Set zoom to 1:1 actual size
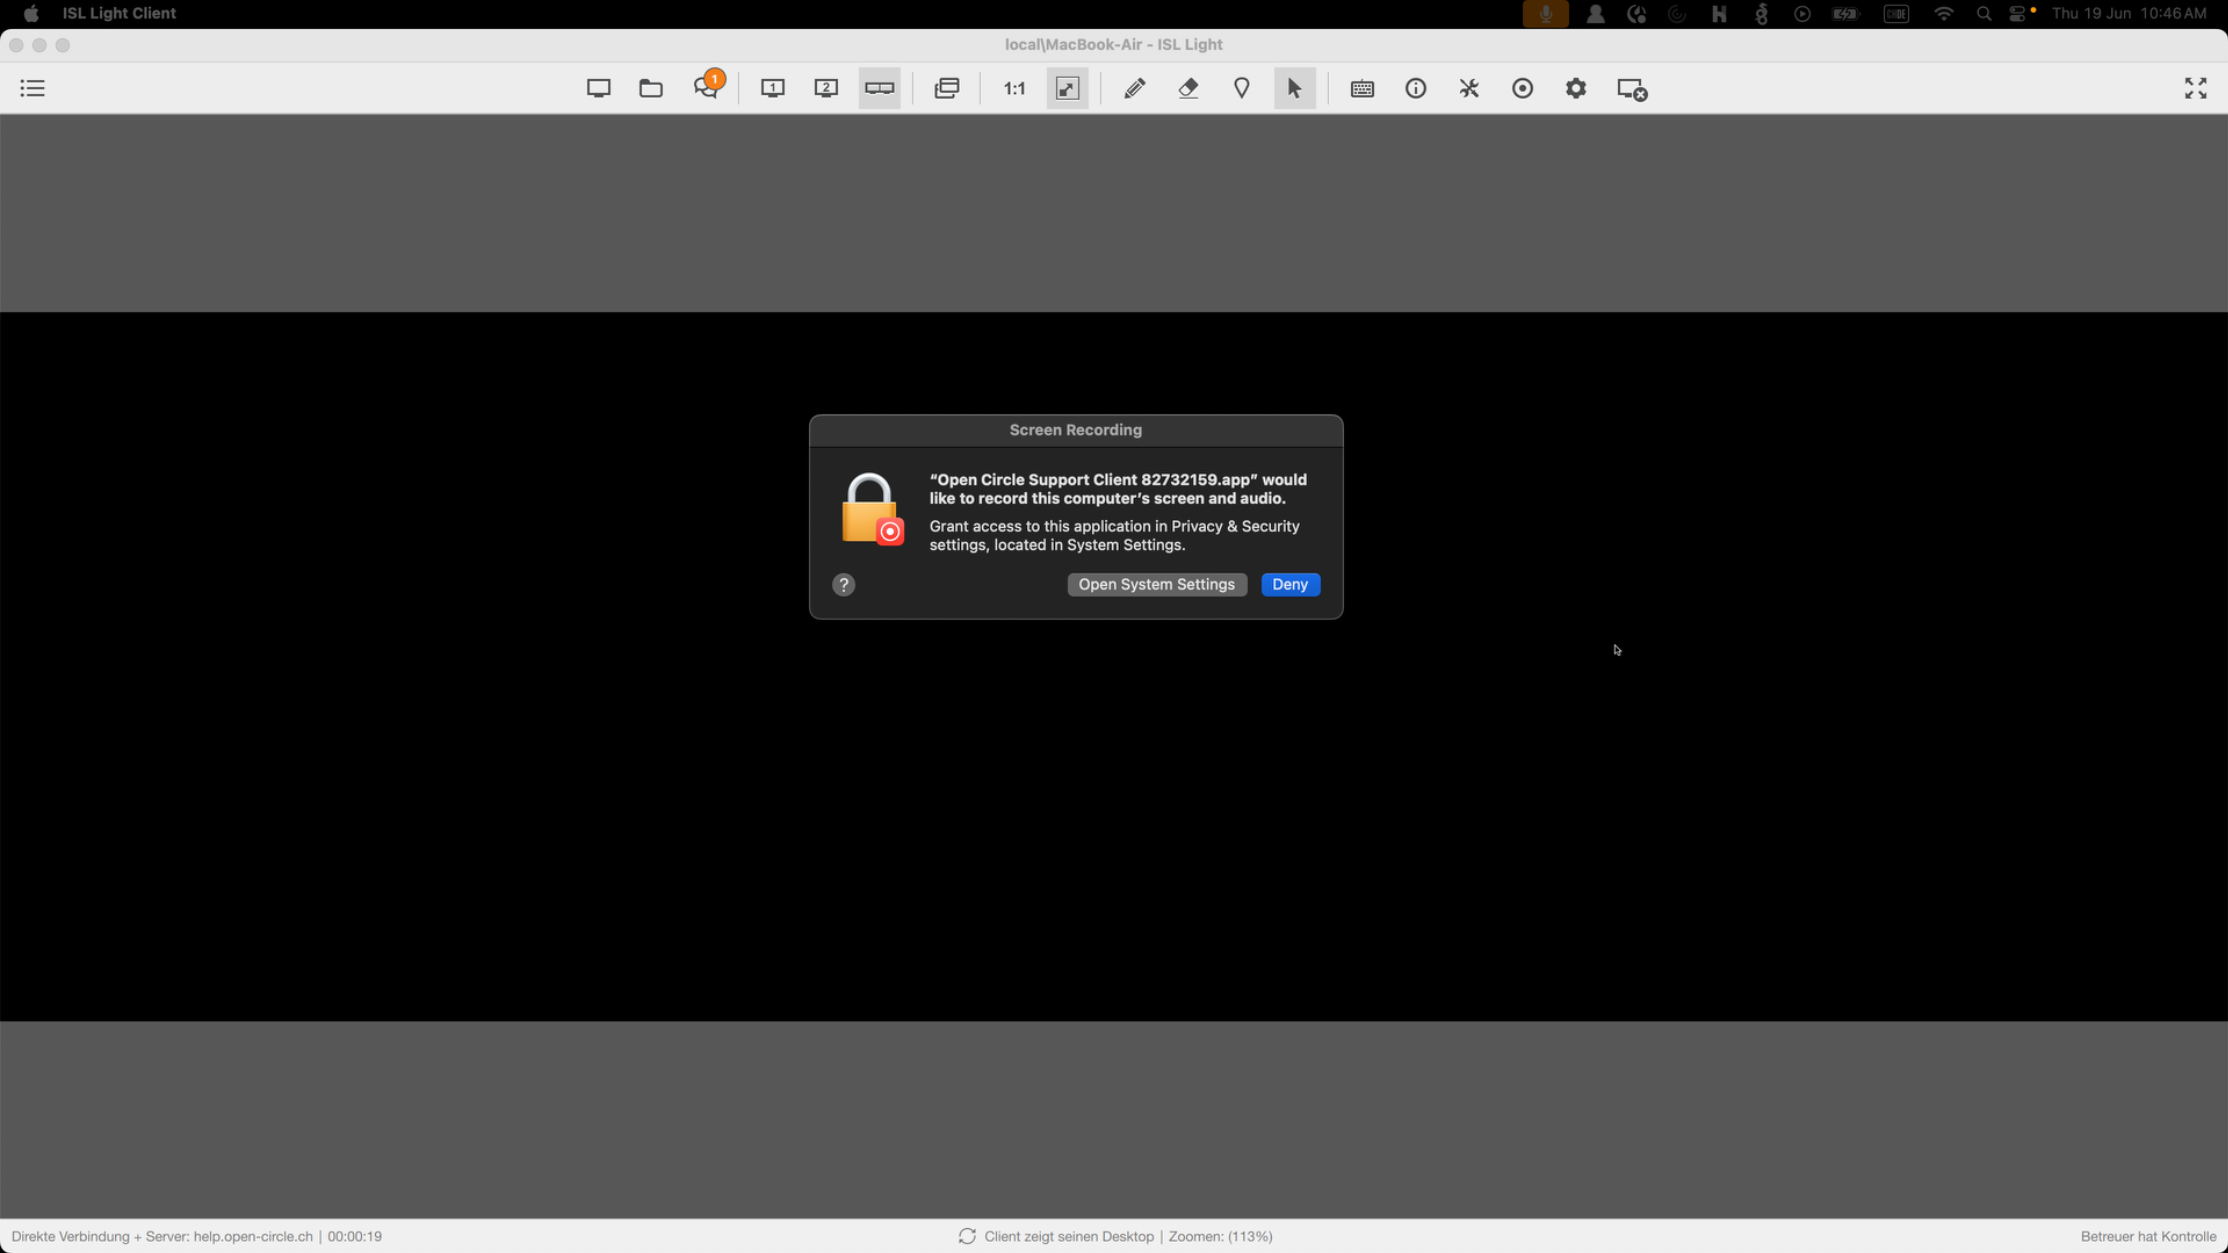Image resolution: width=2228 pixels, height=1253 pixels. click(x=1014, y=88)
